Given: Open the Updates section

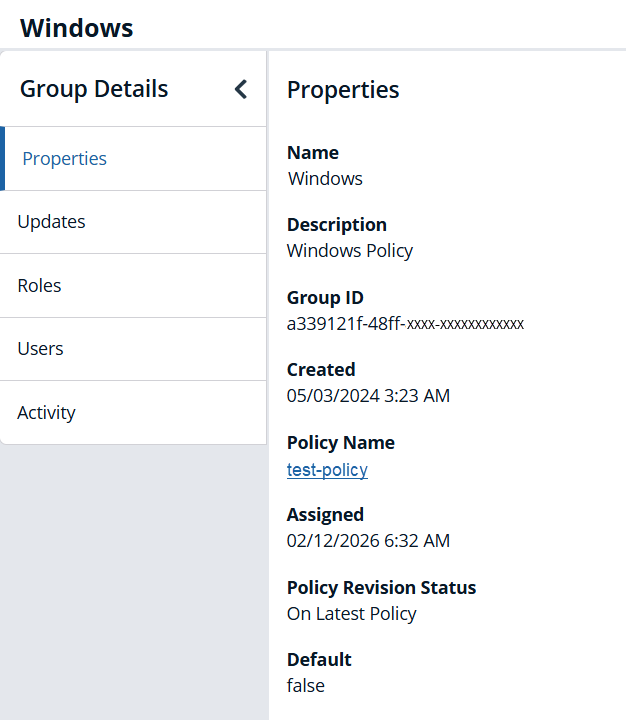Looking at the screenshot, I should pyautogui.click(x=133, y=222).
